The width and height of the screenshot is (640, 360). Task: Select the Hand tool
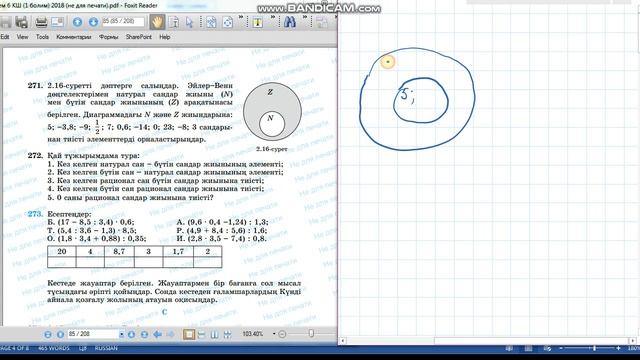(x=157, y=22)
